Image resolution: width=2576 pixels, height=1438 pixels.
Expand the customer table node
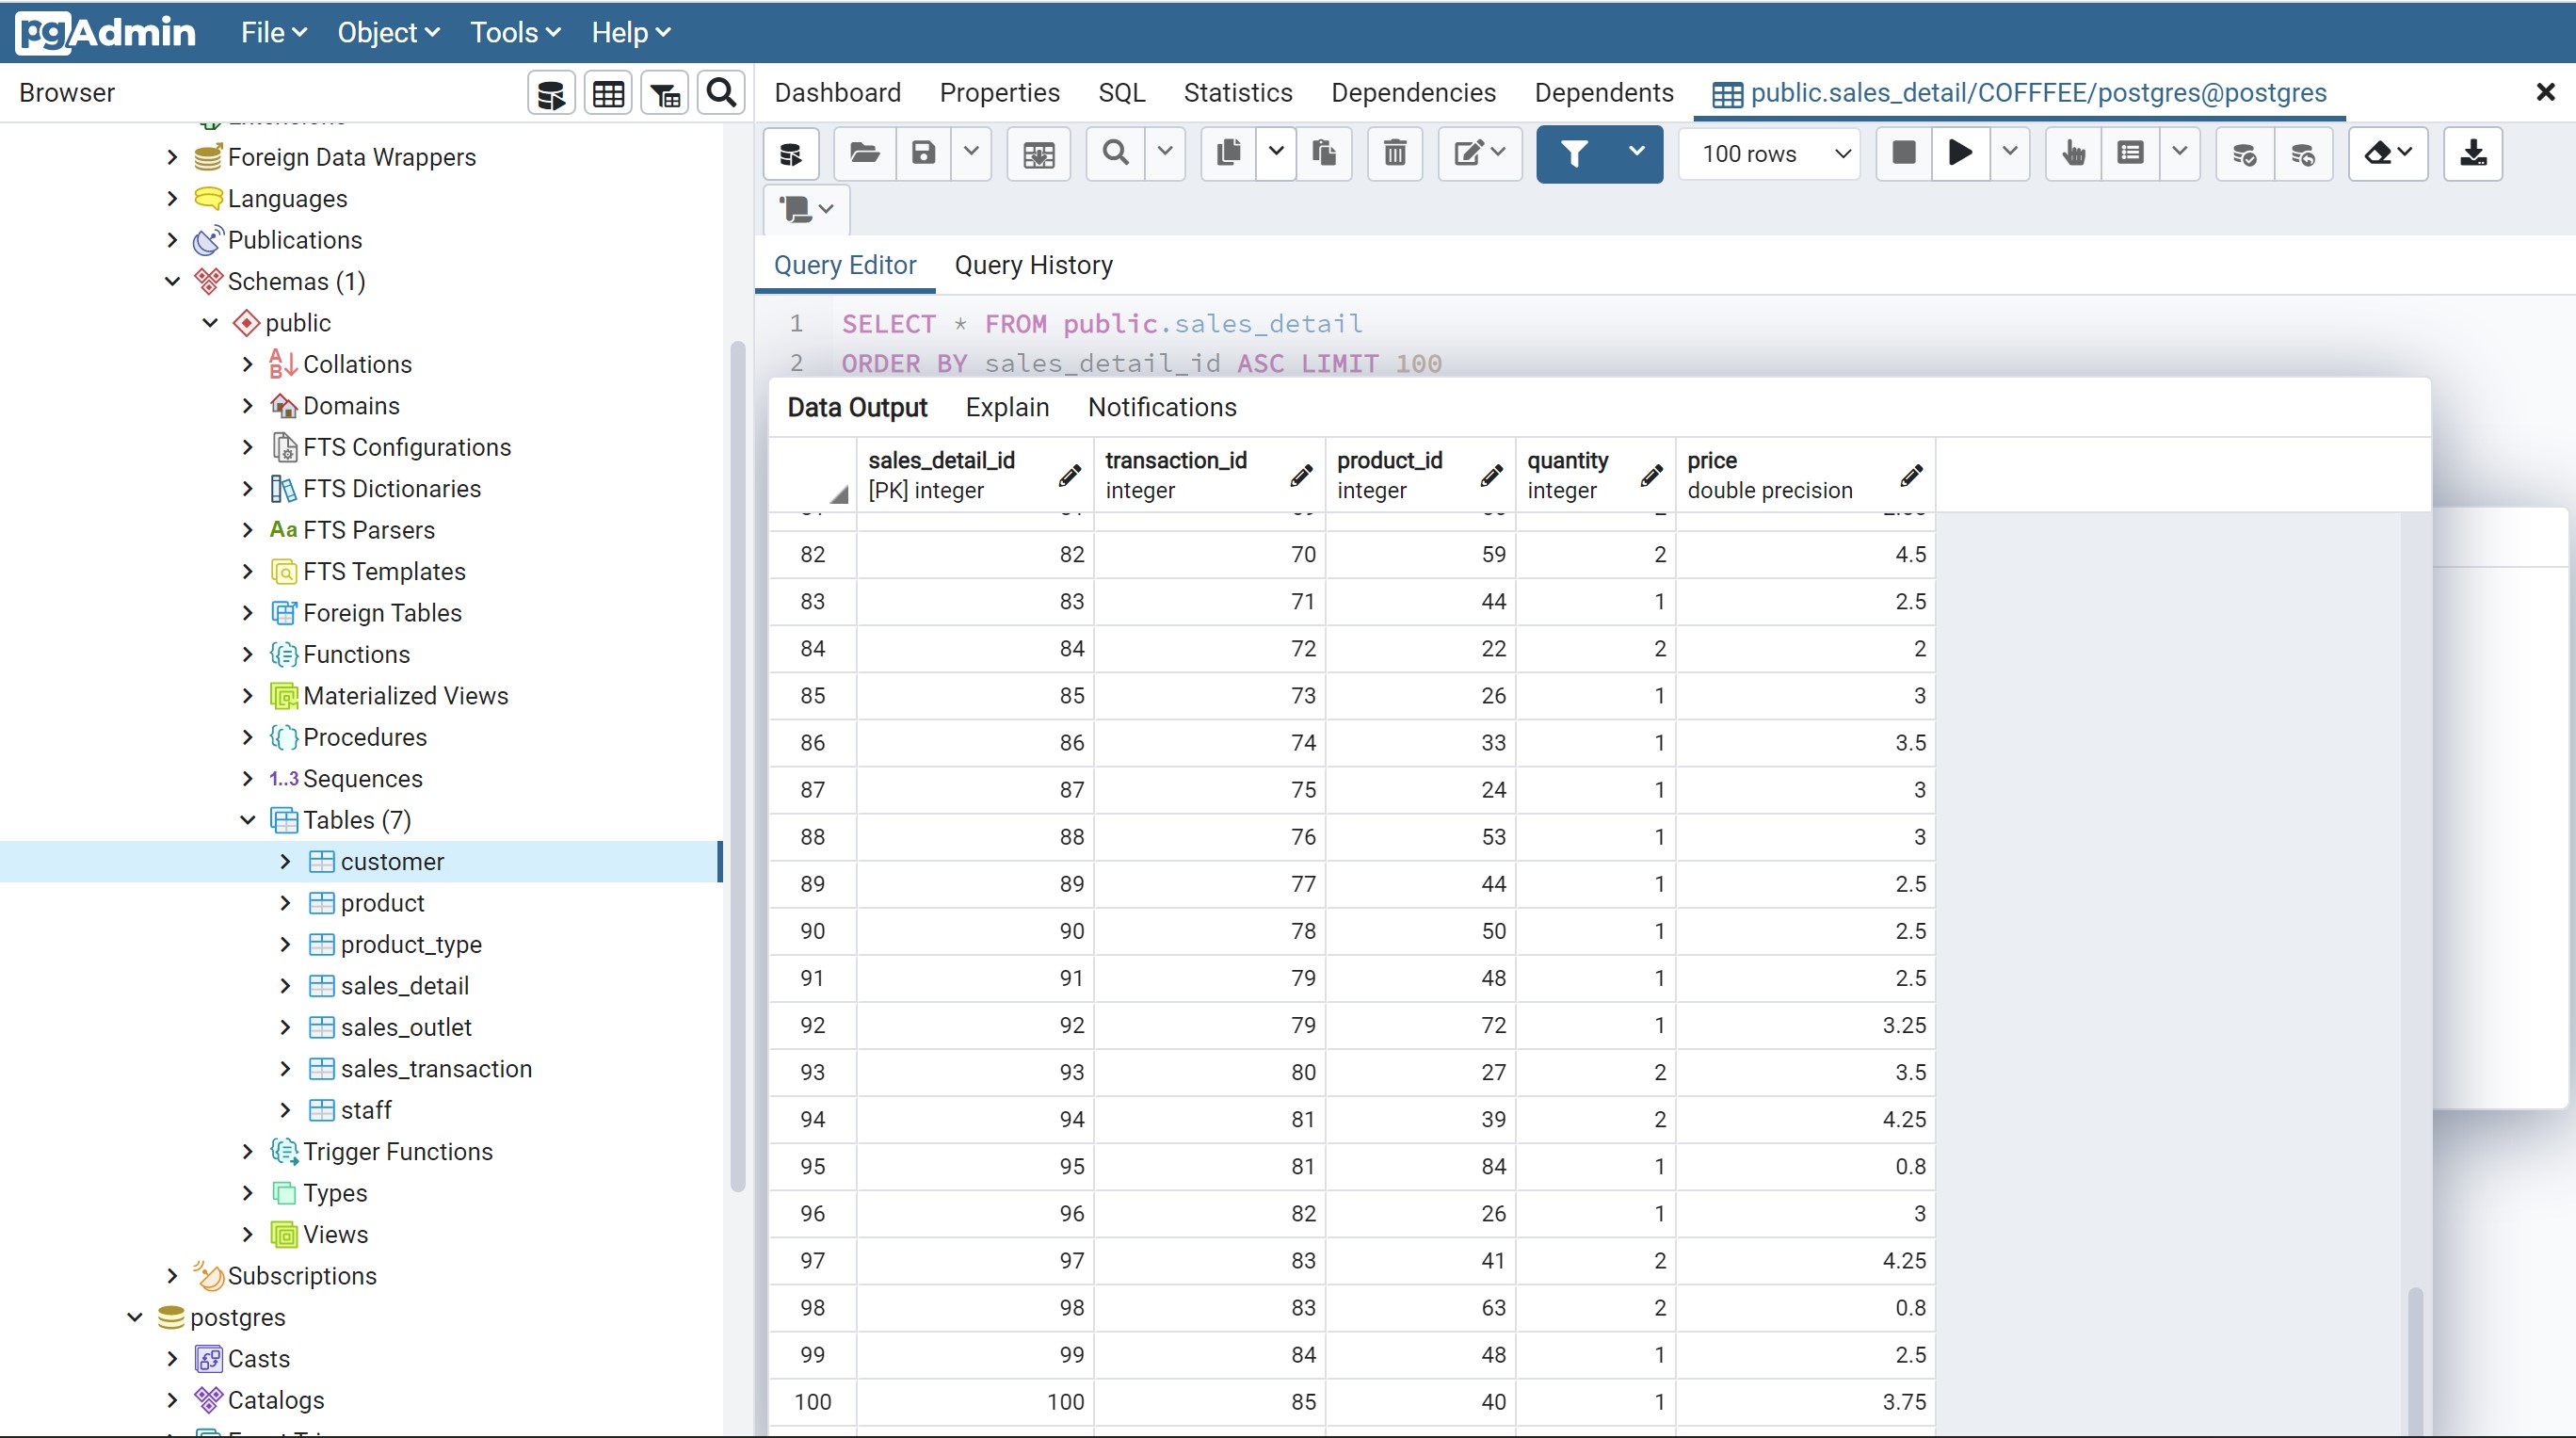point(285,861)
